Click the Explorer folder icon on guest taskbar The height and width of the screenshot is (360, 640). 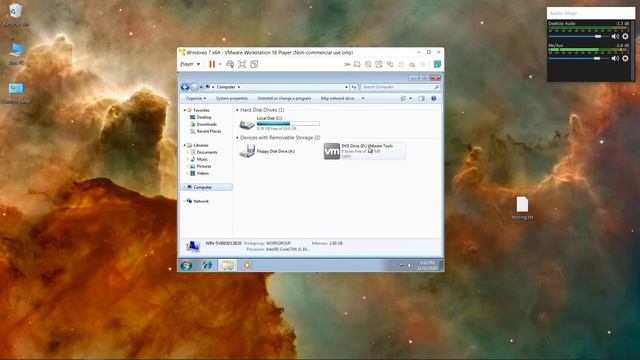[227, 265]
